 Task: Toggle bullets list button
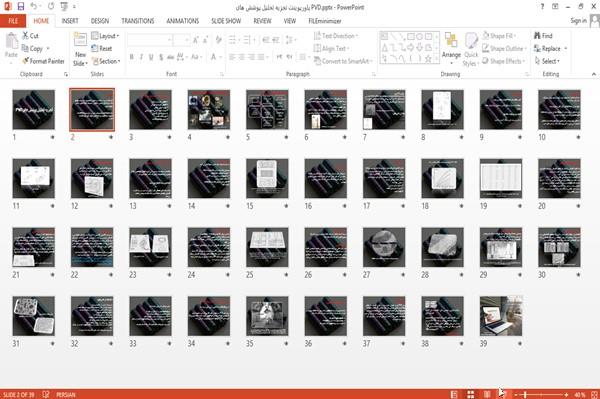(x=232, y=39)
